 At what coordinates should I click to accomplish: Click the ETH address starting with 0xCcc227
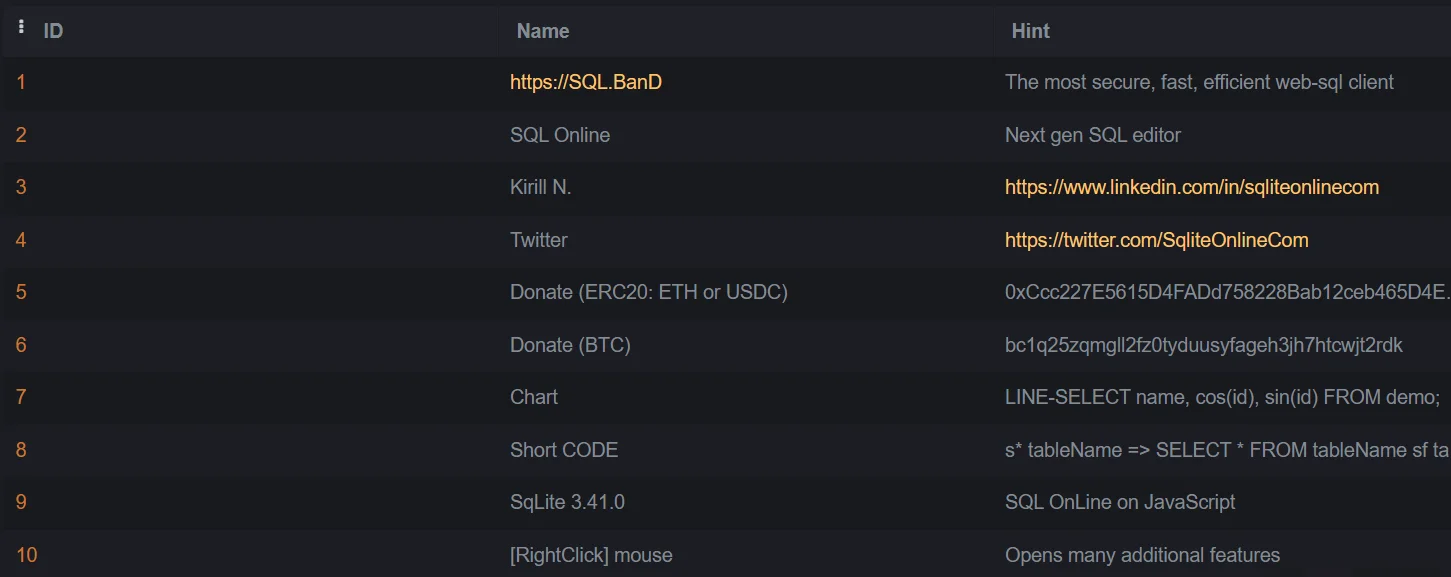click(x=1227, y=292)
